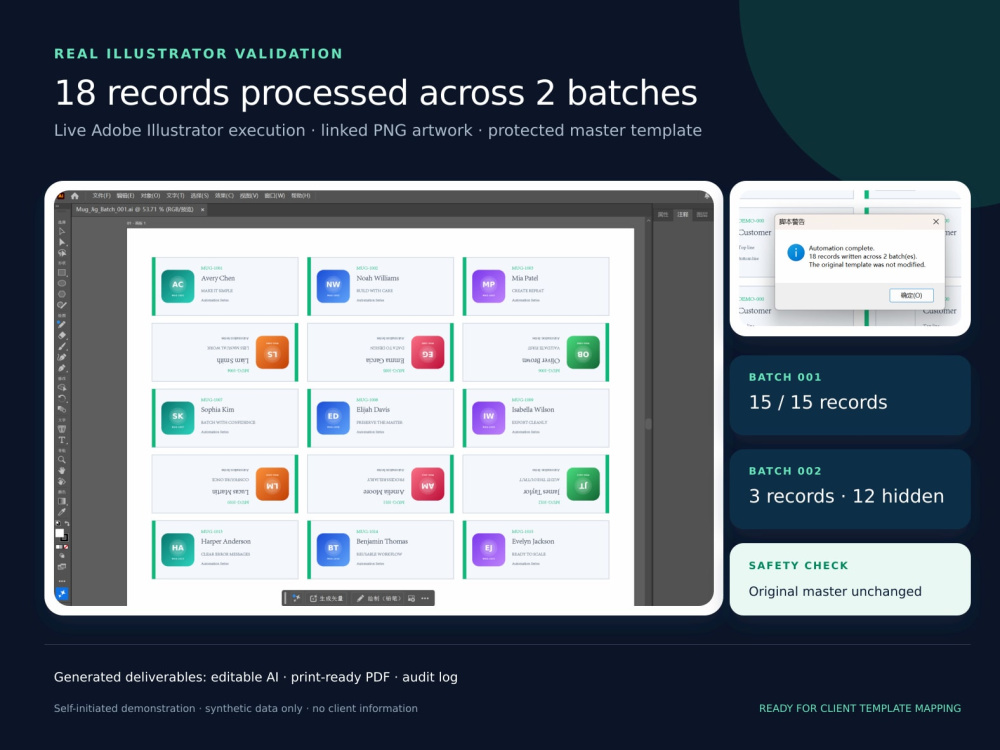Image resolution: width=1000 pixels, height=750 pixels.
Task: Click 生成矢量 in the contextual task bar
Action: click(x=327, y=598)
